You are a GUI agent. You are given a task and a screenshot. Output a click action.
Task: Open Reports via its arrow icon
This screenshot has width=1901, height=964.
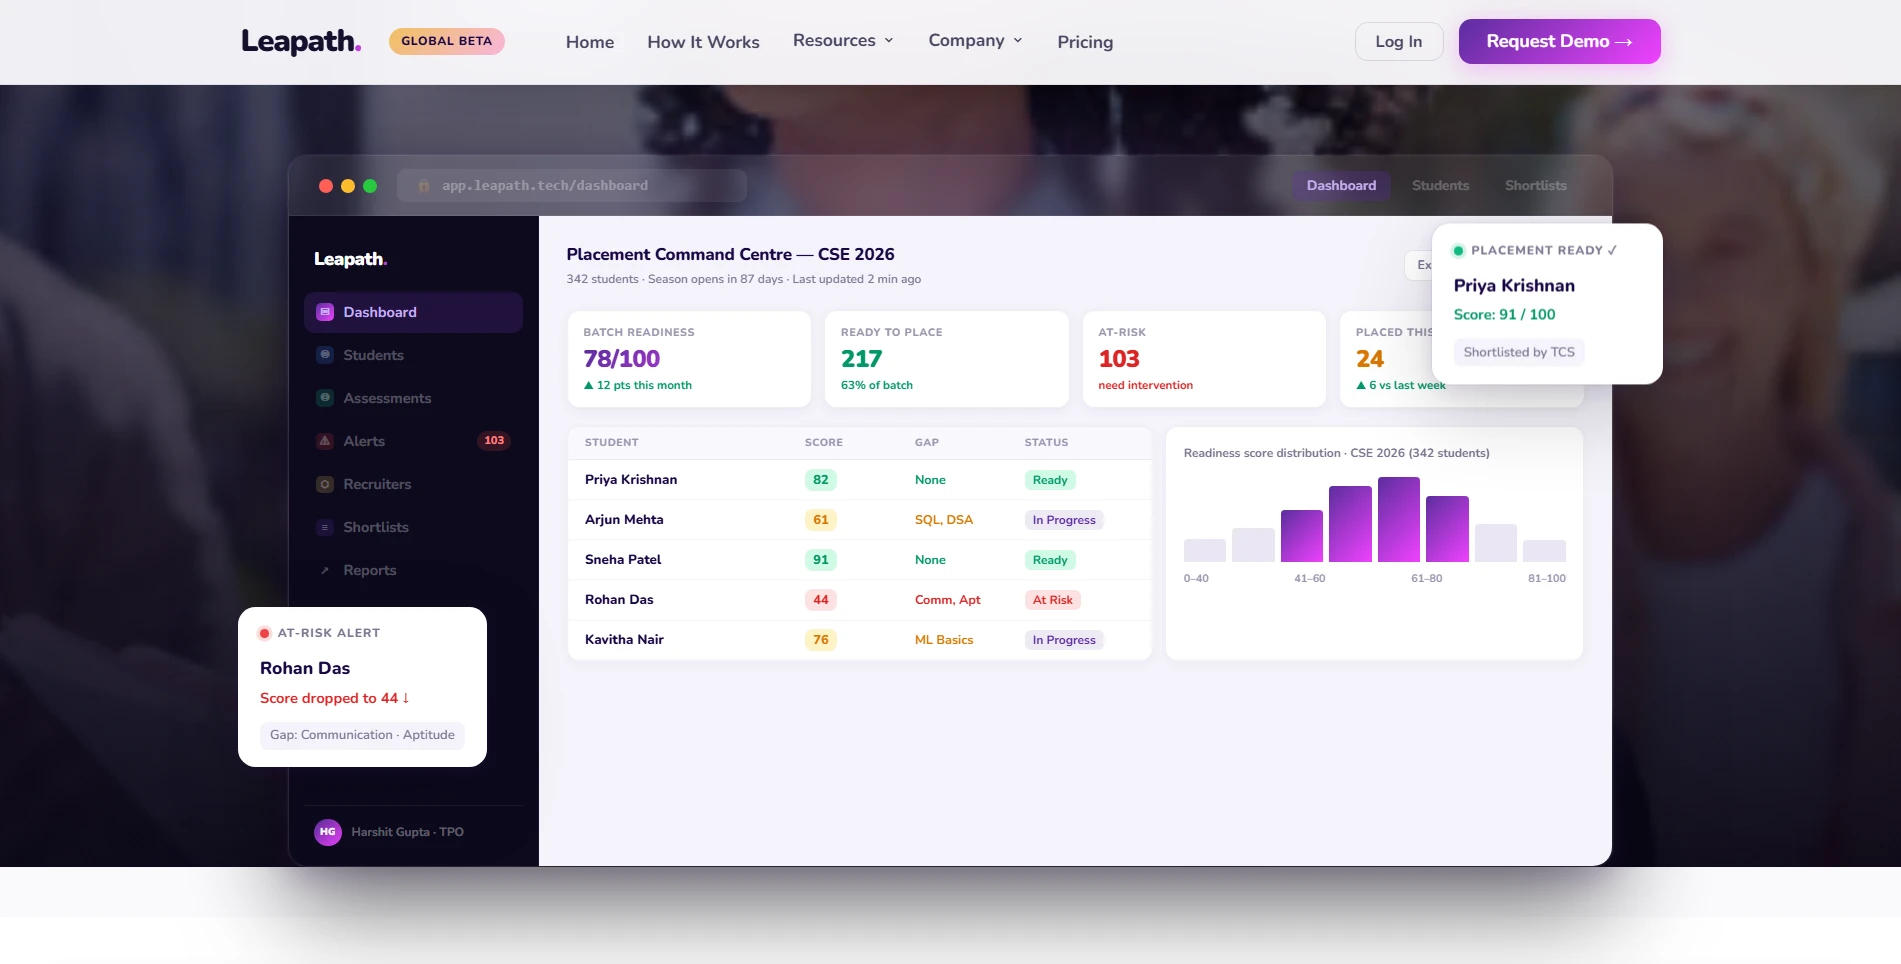point(325,570)
